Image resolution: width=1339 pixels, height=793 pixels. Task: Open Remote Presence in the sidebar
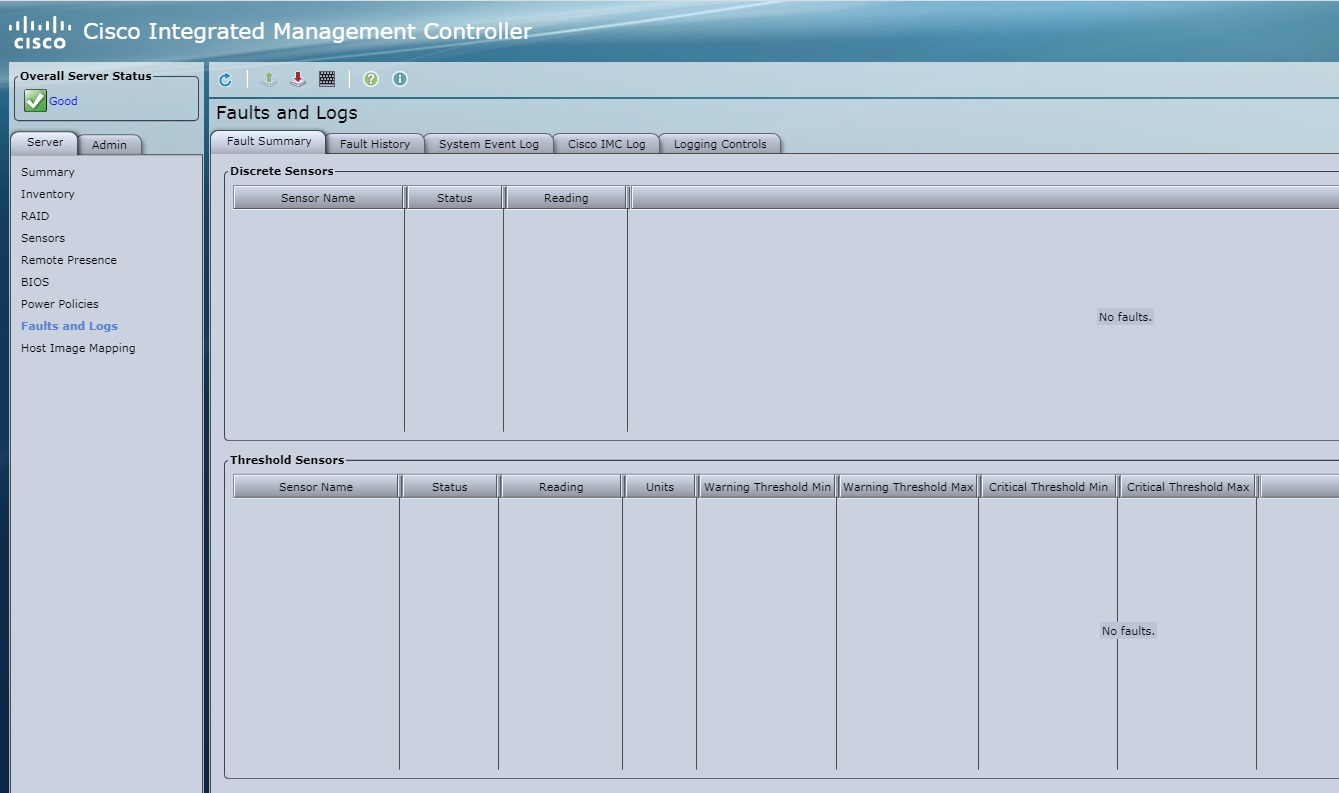pyautogui.click(x=69, y=260)
